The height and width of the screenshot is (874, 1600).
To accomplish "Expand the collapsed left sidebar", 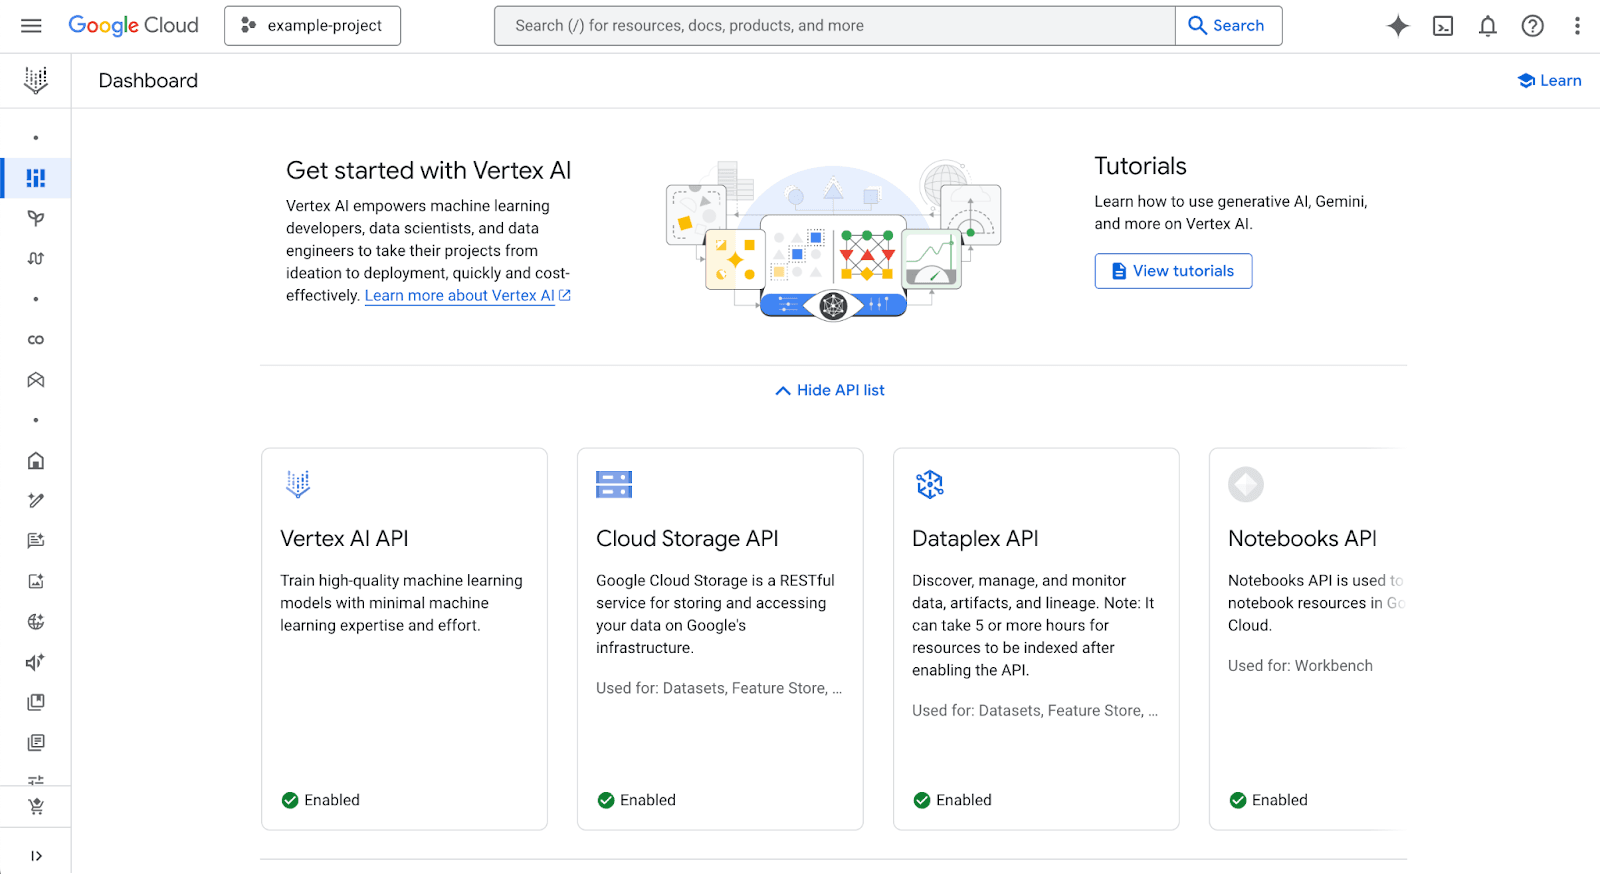I will [x=36, y=856].
